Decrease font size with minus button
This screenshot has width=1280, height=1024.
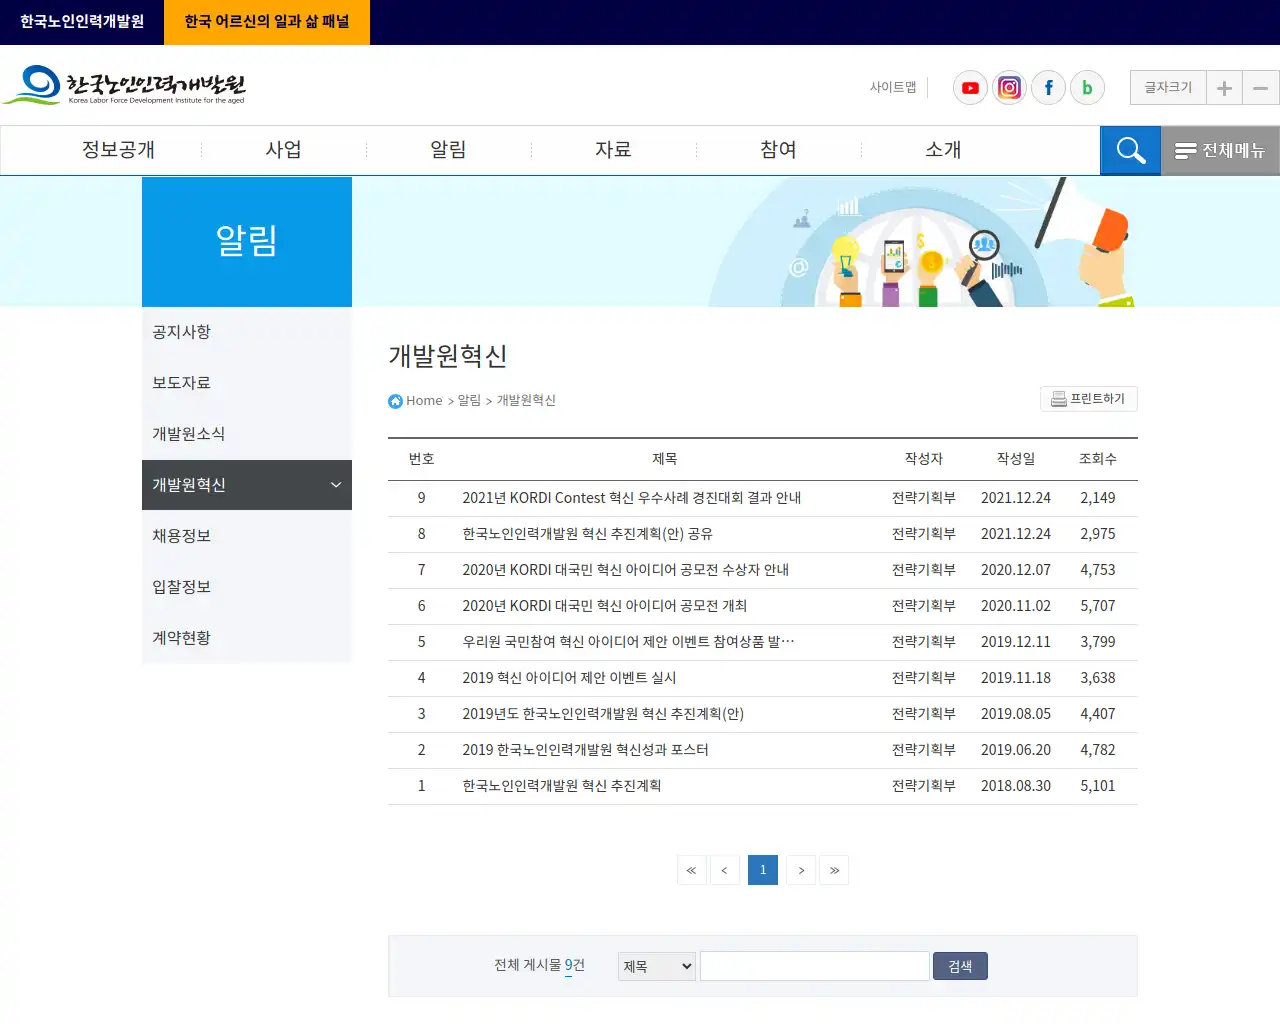(1261, 88)
